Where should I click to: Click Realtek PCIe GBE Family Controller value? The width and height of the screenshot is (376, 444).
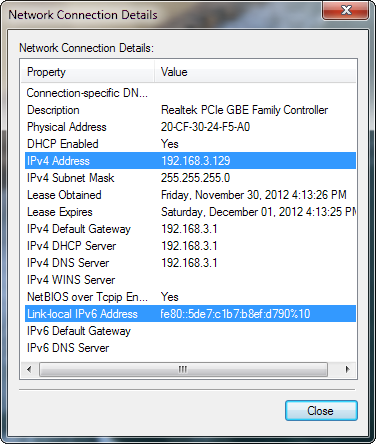tap(244, 110)
